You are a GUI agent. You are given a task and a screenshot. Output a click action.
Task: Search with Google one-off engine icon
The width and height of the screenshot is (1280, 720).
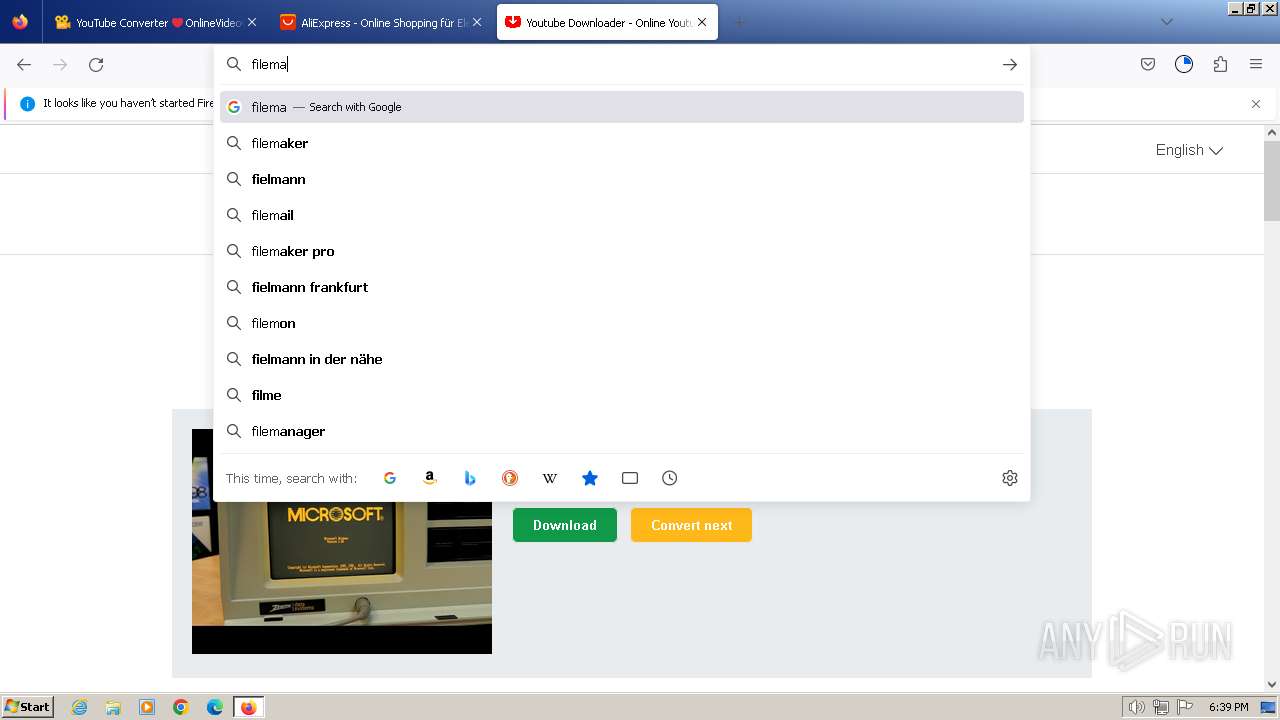pos(390,478)
